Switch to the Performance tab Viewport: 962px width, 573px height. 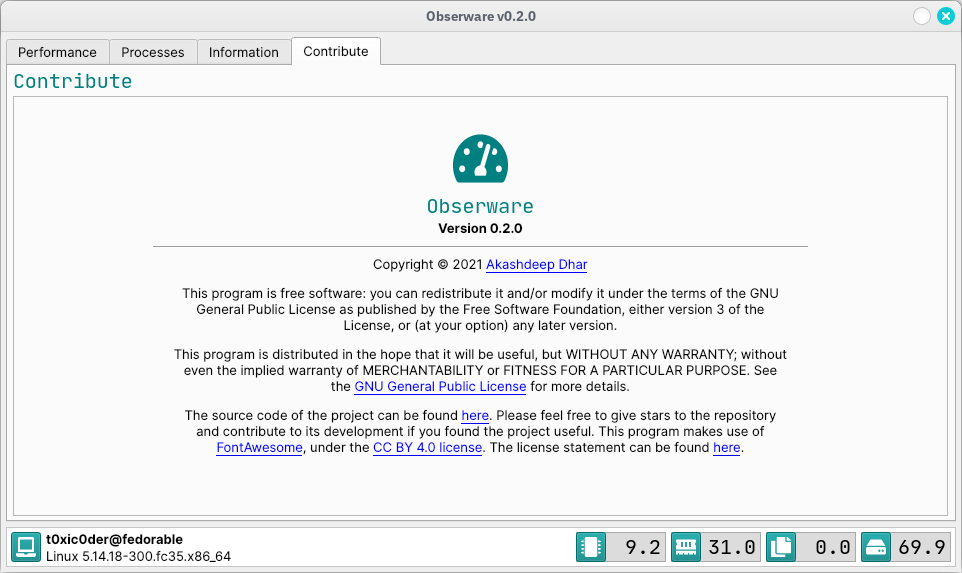(x=58, y=52)
